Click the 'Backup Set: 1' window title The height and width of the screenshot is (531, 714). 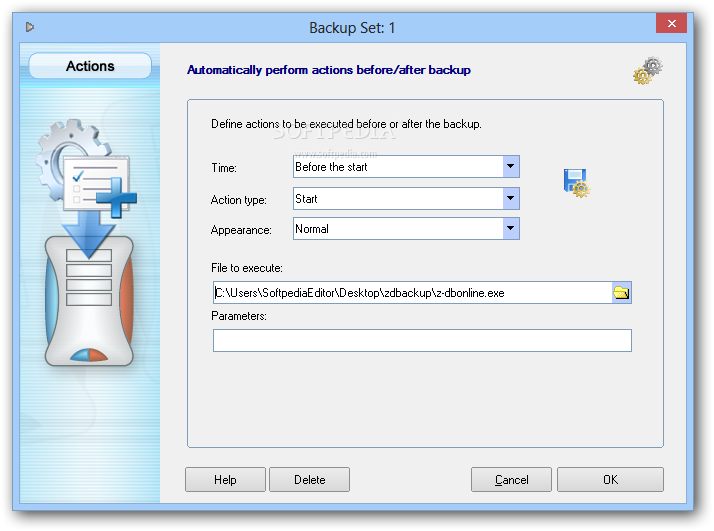[352, 28]
